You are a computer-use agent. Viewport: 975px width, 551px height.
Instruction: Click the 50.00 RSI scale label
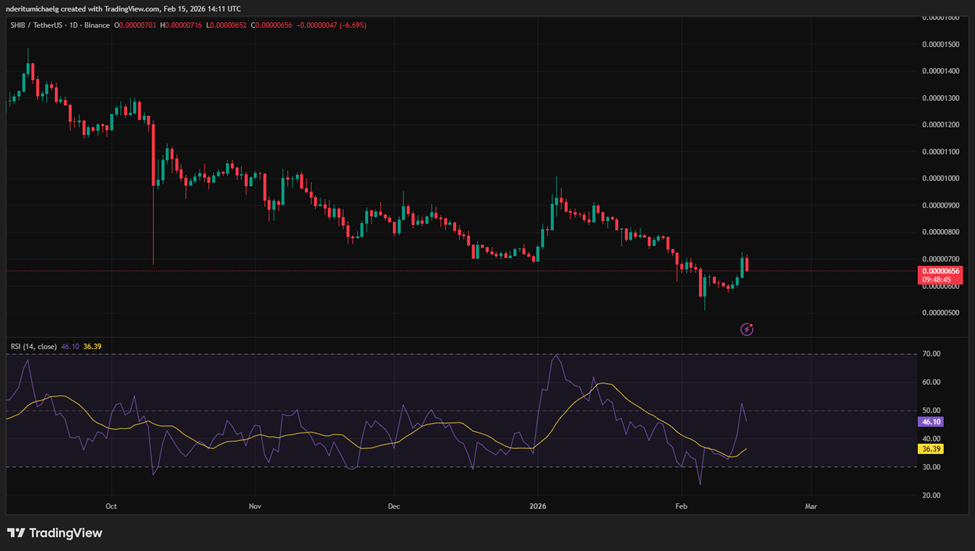point(931,411)
